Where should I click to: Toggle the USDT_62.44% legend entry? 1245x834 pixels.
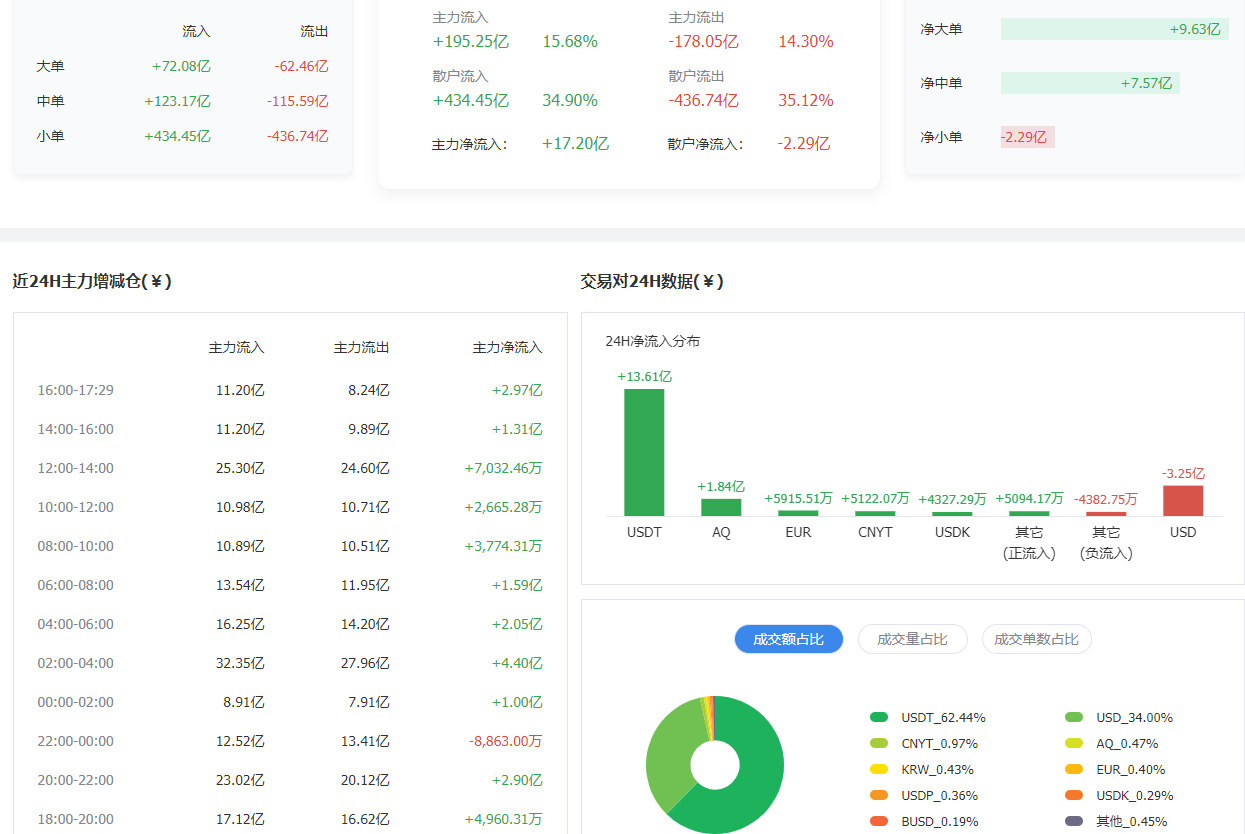(928, 717)
